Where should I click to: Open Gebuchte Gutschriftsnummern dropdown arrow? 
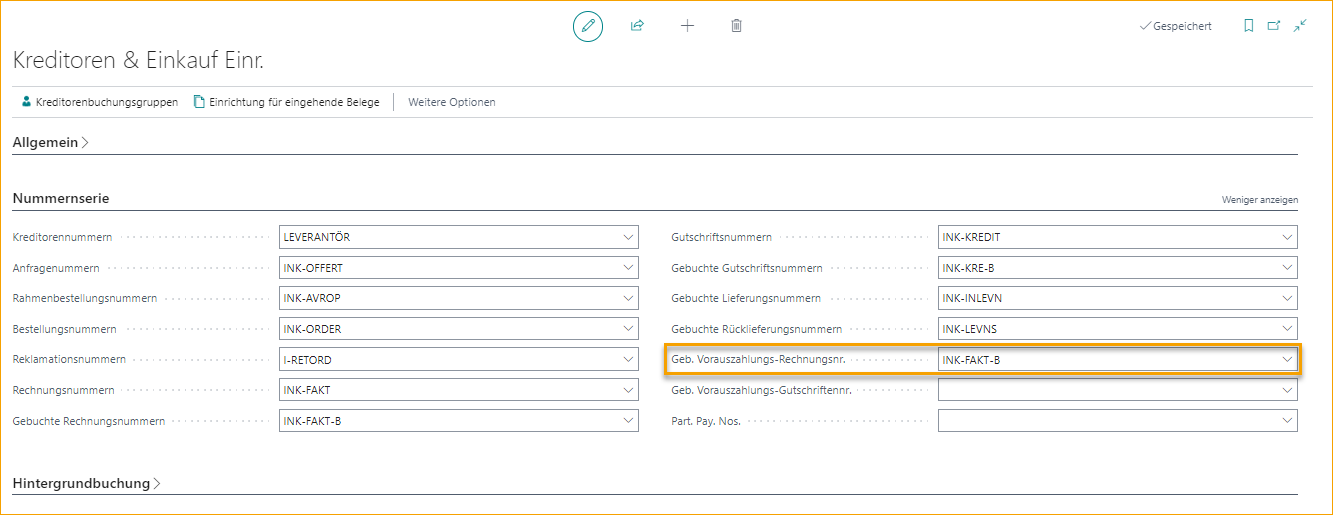pyautogui.click(x=1287, y=268)
